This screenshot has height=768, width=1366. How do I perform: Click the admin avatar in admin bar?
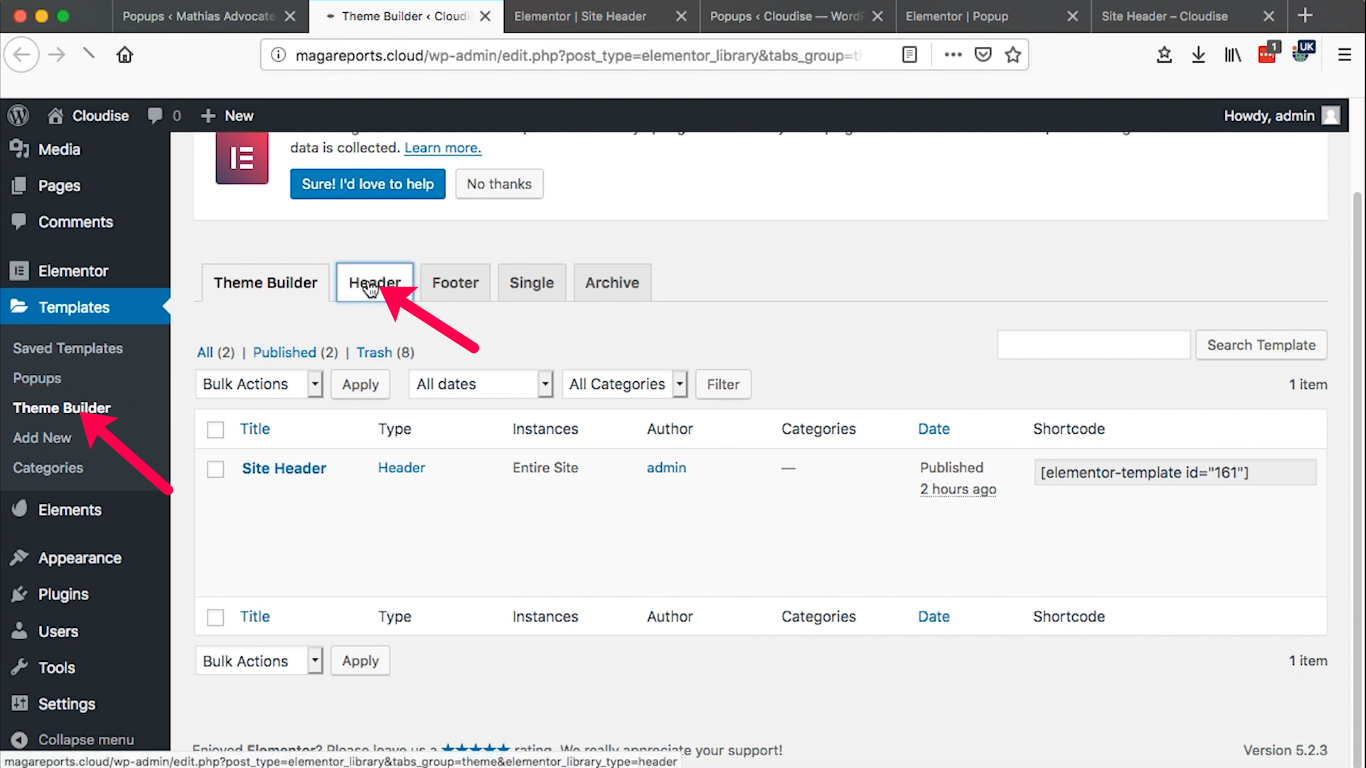[1330, 116]
